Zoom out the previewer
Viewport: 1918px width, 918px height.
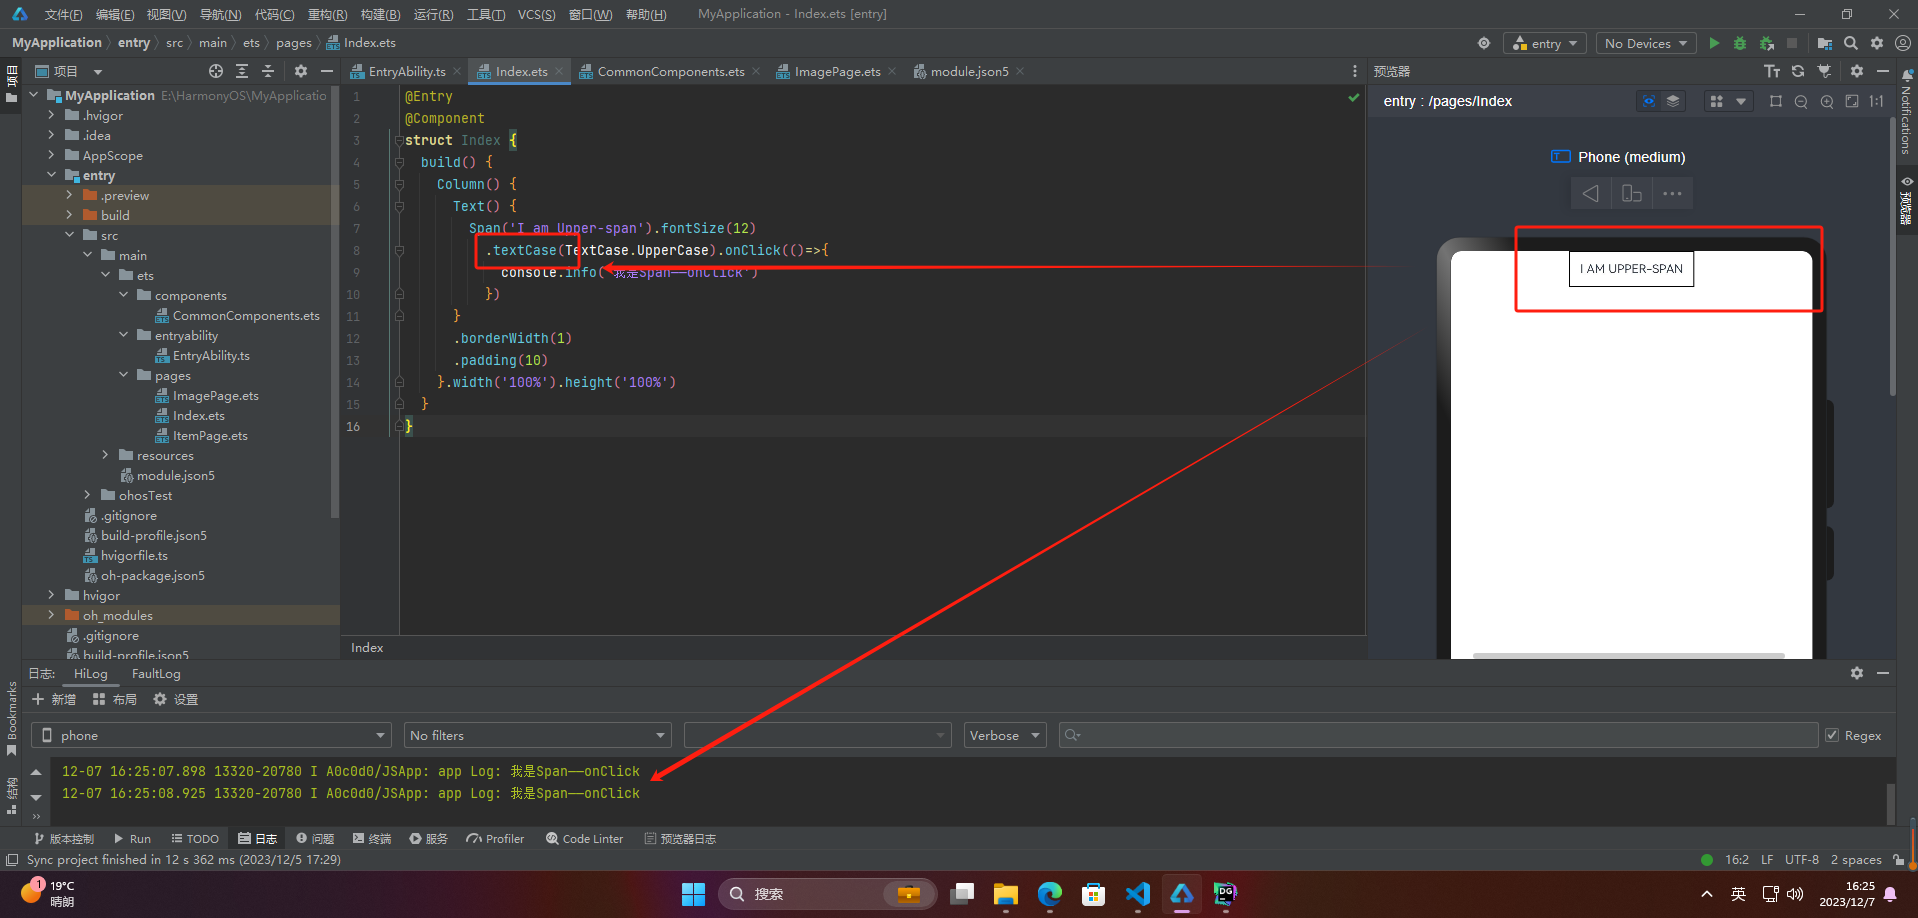1801,101
